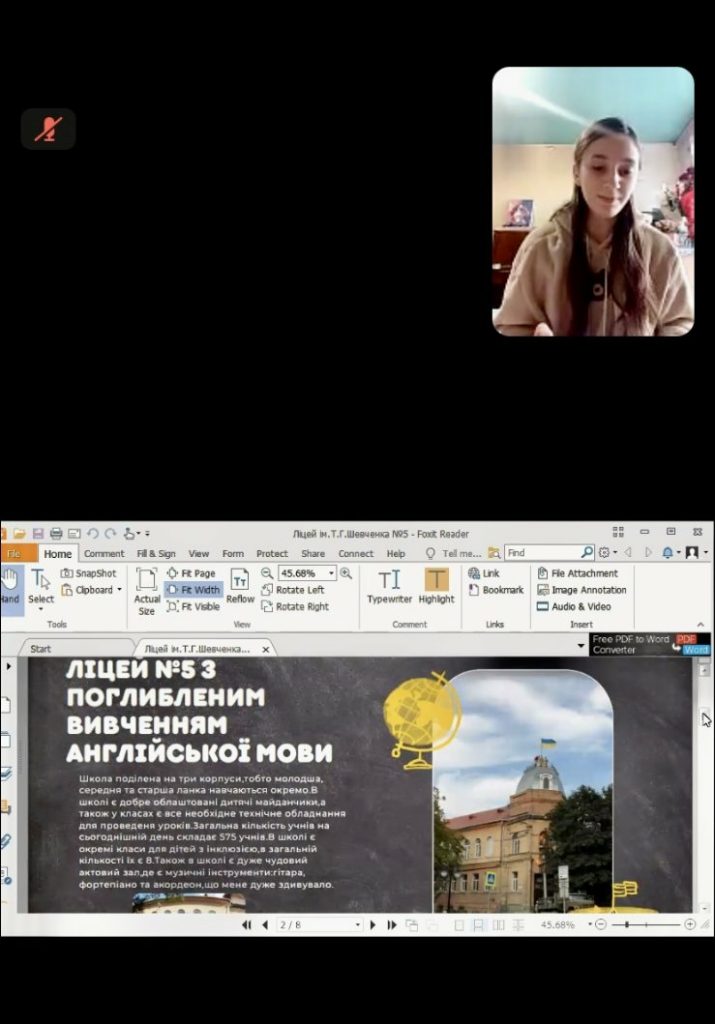Screen dimensions: 715x1024
Task: Enable Reflow view mode
Action: tap(240, 585)
